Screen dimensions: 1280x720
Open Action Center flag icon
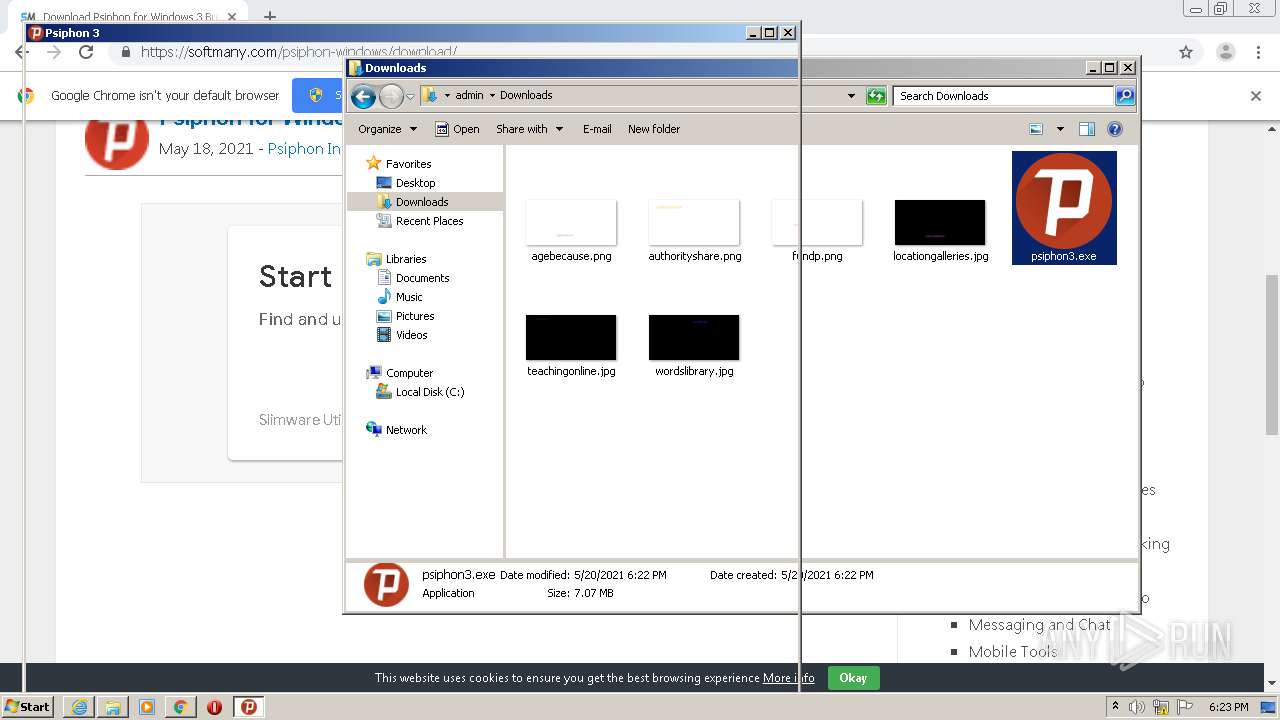point(1183,707)
